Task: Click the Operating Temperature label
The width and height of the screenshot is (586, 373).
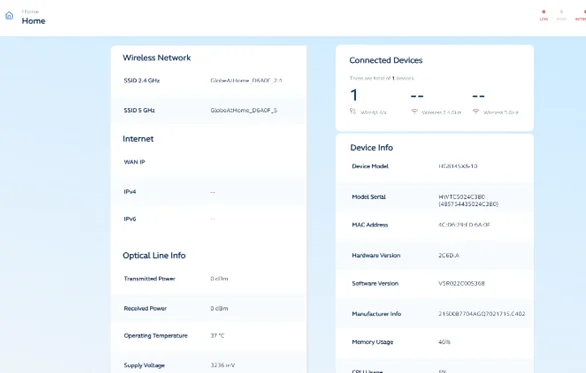Action: [x=155, y=336]
